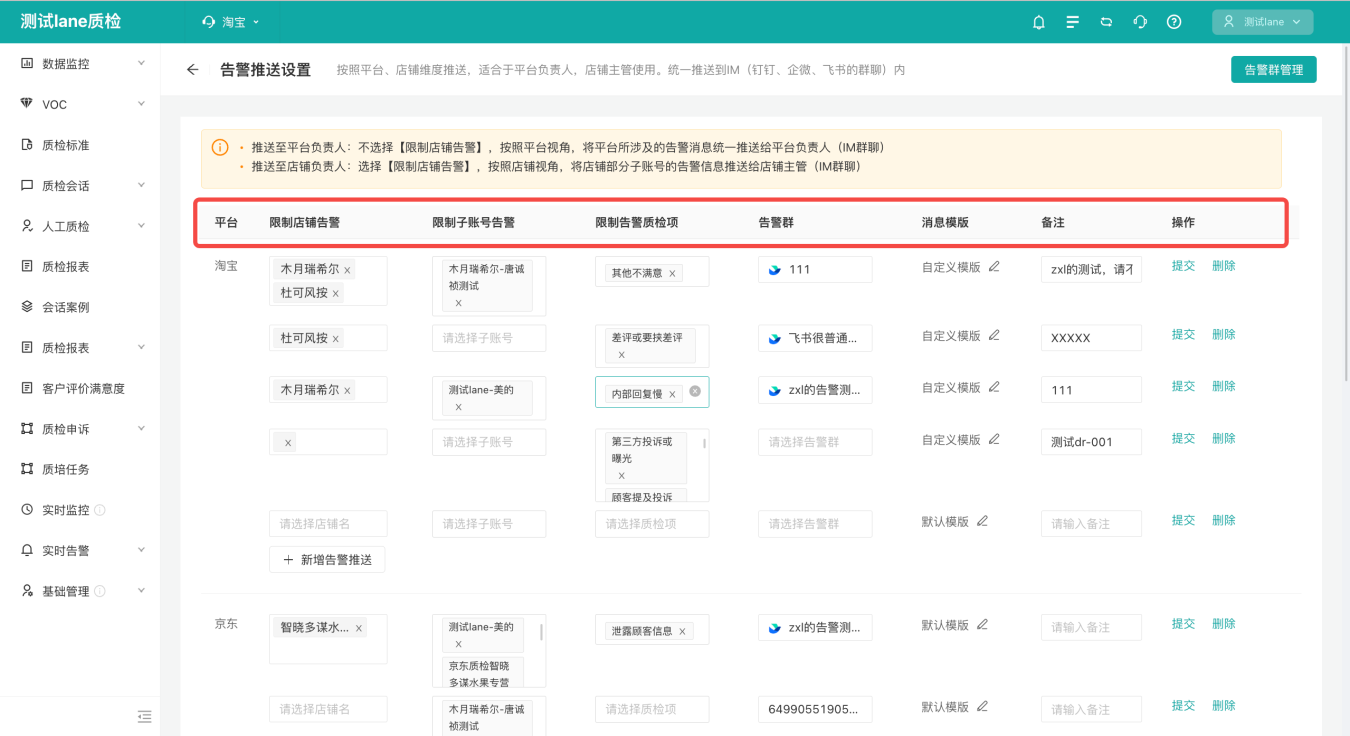Edit message template in the zxl的测试 remark row
Image resolution: width=1350 pixels, height=736 pixels.
click(994, 267)
